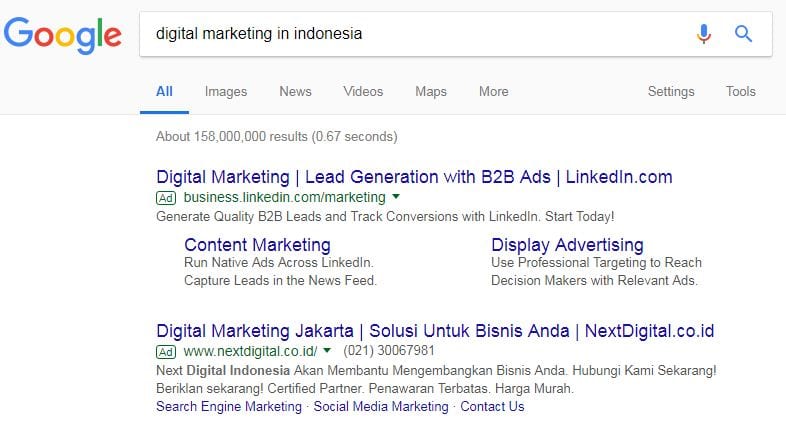This screenshot has height=426, width=786.
Task: Open the More search categories menu
Action: click(494, 91)
